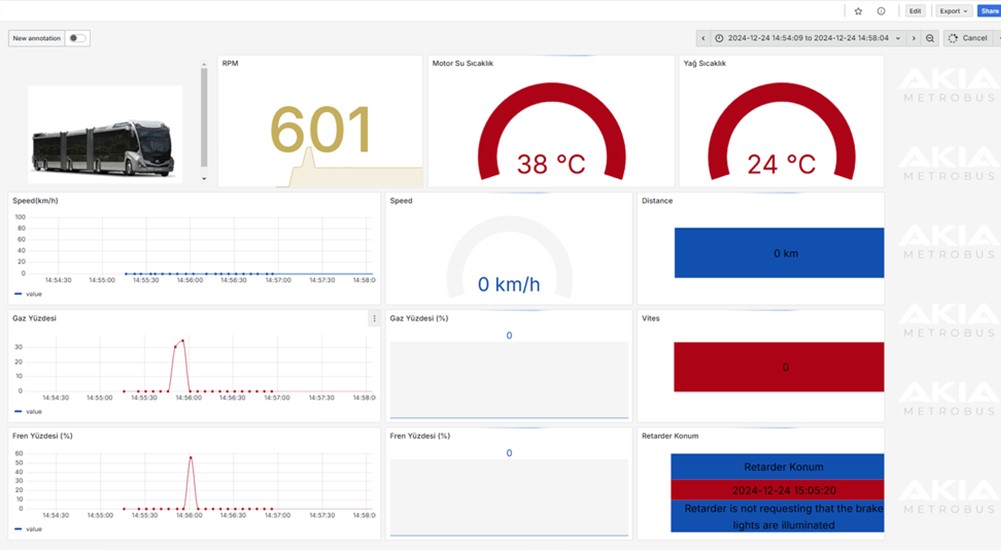
Task: Click the image panel scrollbar
Action: (x=204, y=118)
